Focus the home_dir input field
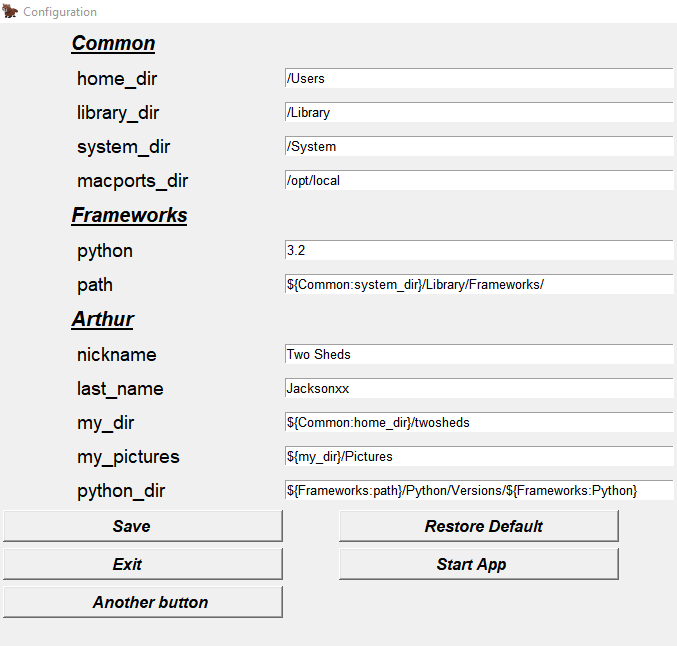 pos(478,78)
